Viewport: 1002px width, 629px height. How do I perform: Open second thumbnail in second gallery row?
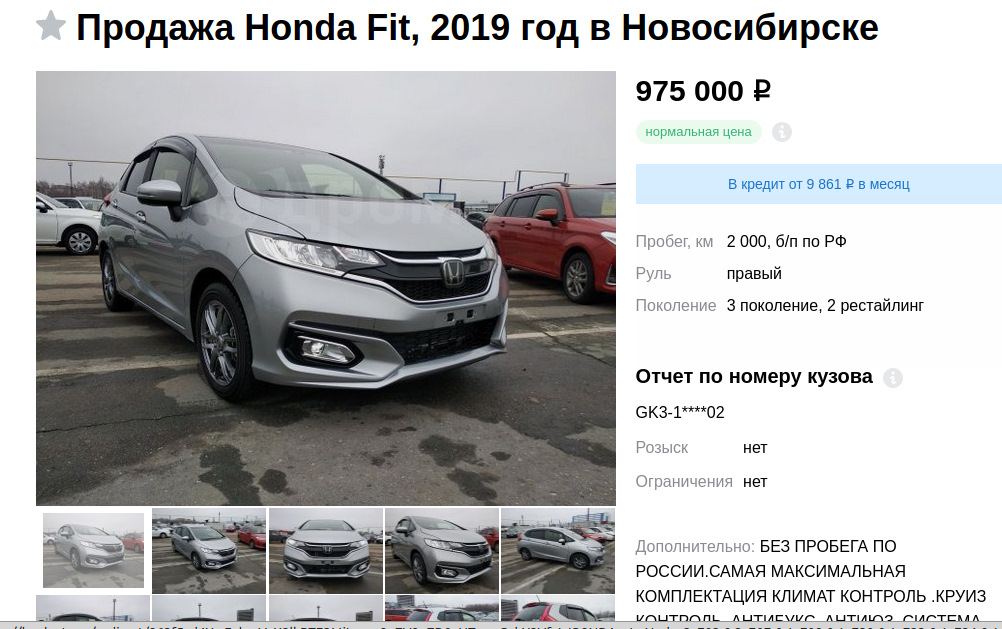(209, 608)
